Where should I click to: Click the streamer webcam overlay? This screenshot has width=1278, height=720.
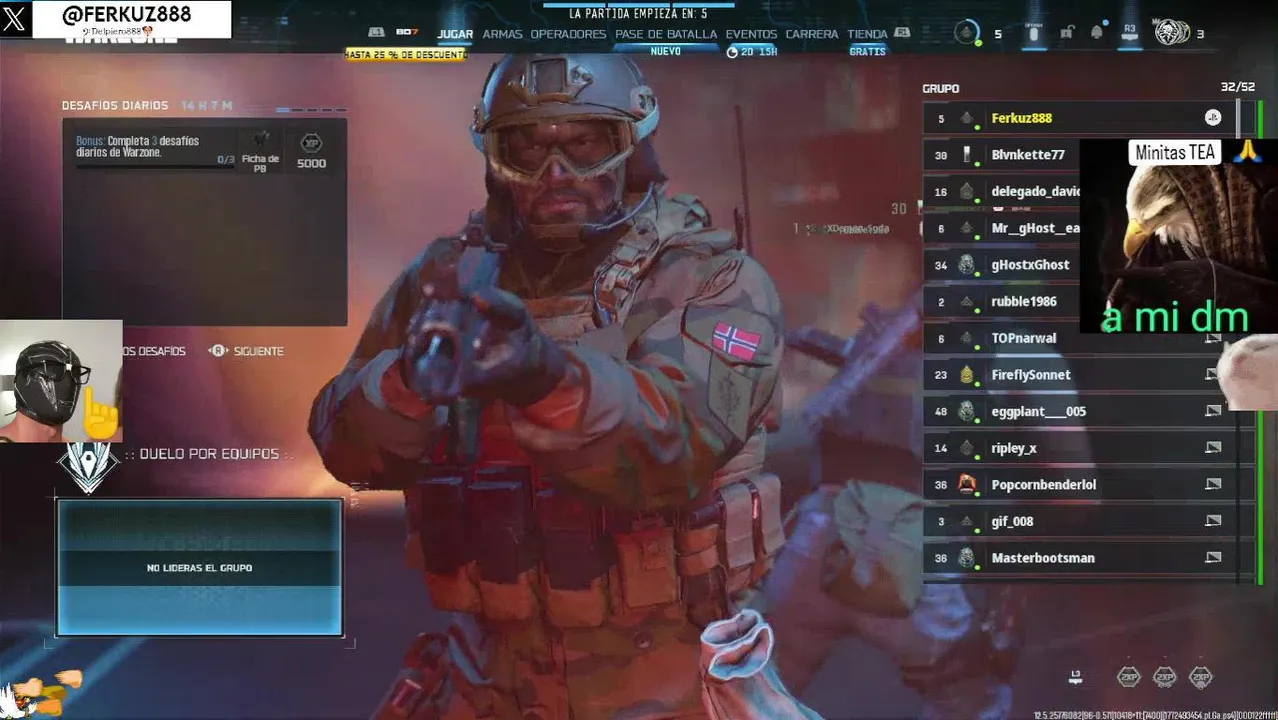[61, 381]
